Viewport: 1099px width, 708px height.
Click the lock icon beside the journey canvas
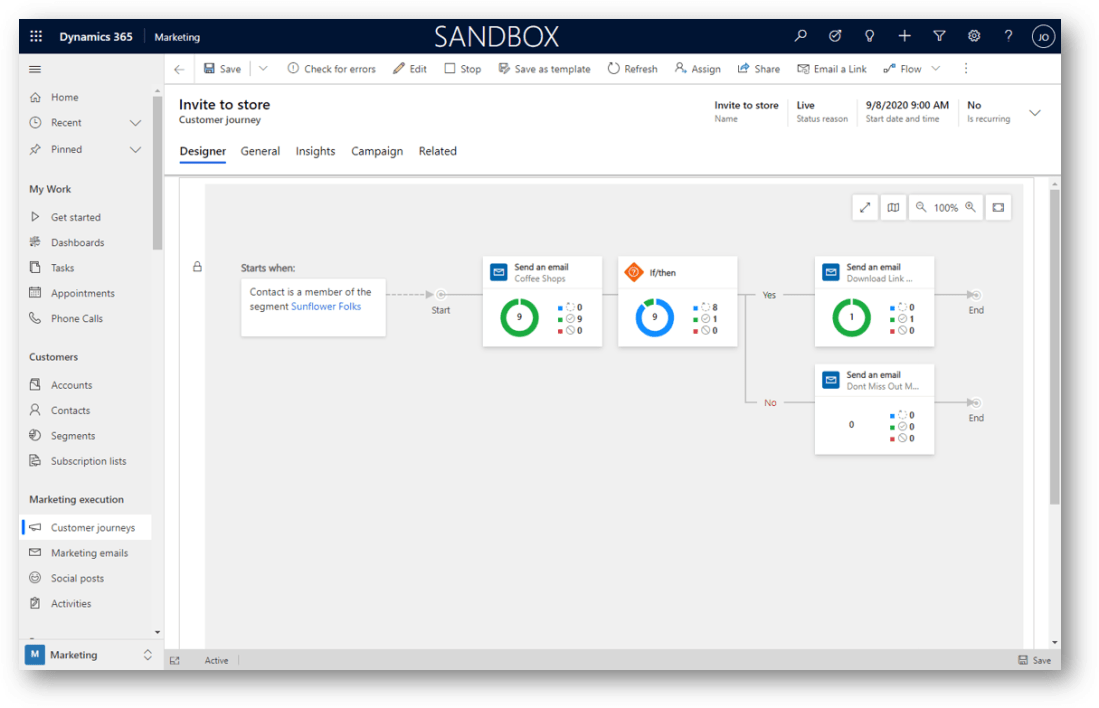pyautogui.click(x=197, y=267)
